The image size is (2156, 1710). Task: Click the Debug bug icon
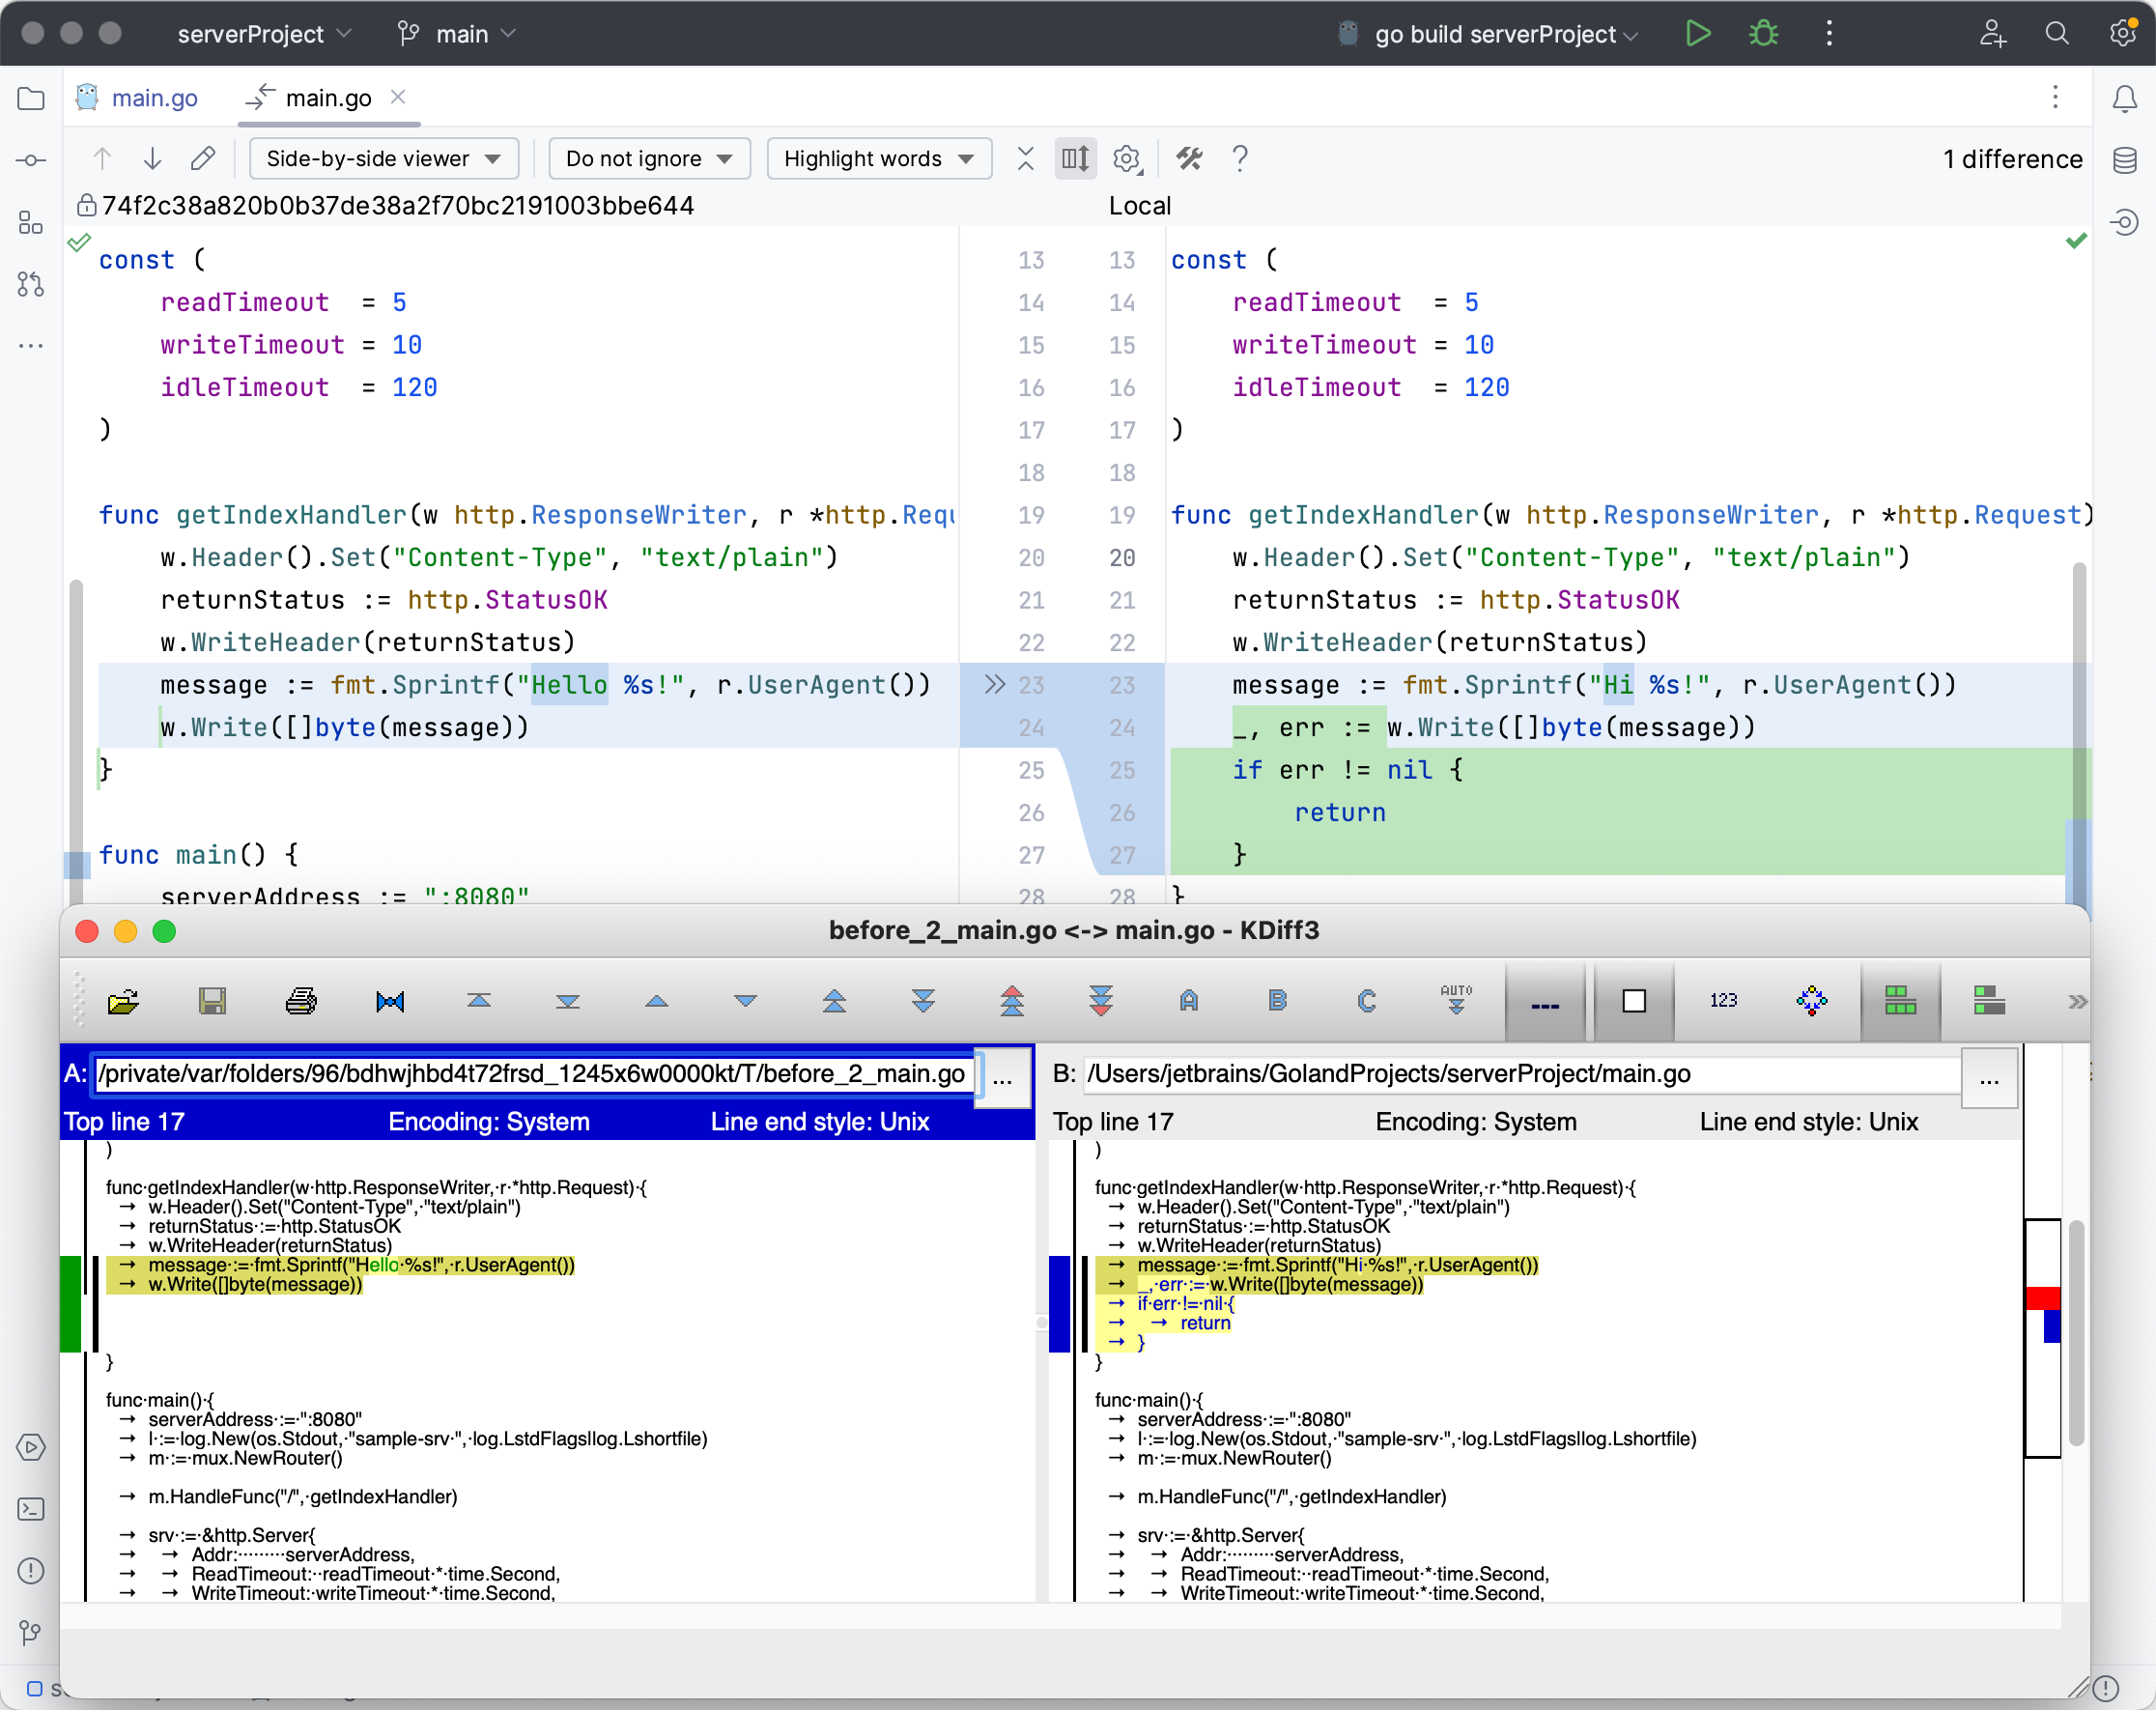coord(1763,33)
